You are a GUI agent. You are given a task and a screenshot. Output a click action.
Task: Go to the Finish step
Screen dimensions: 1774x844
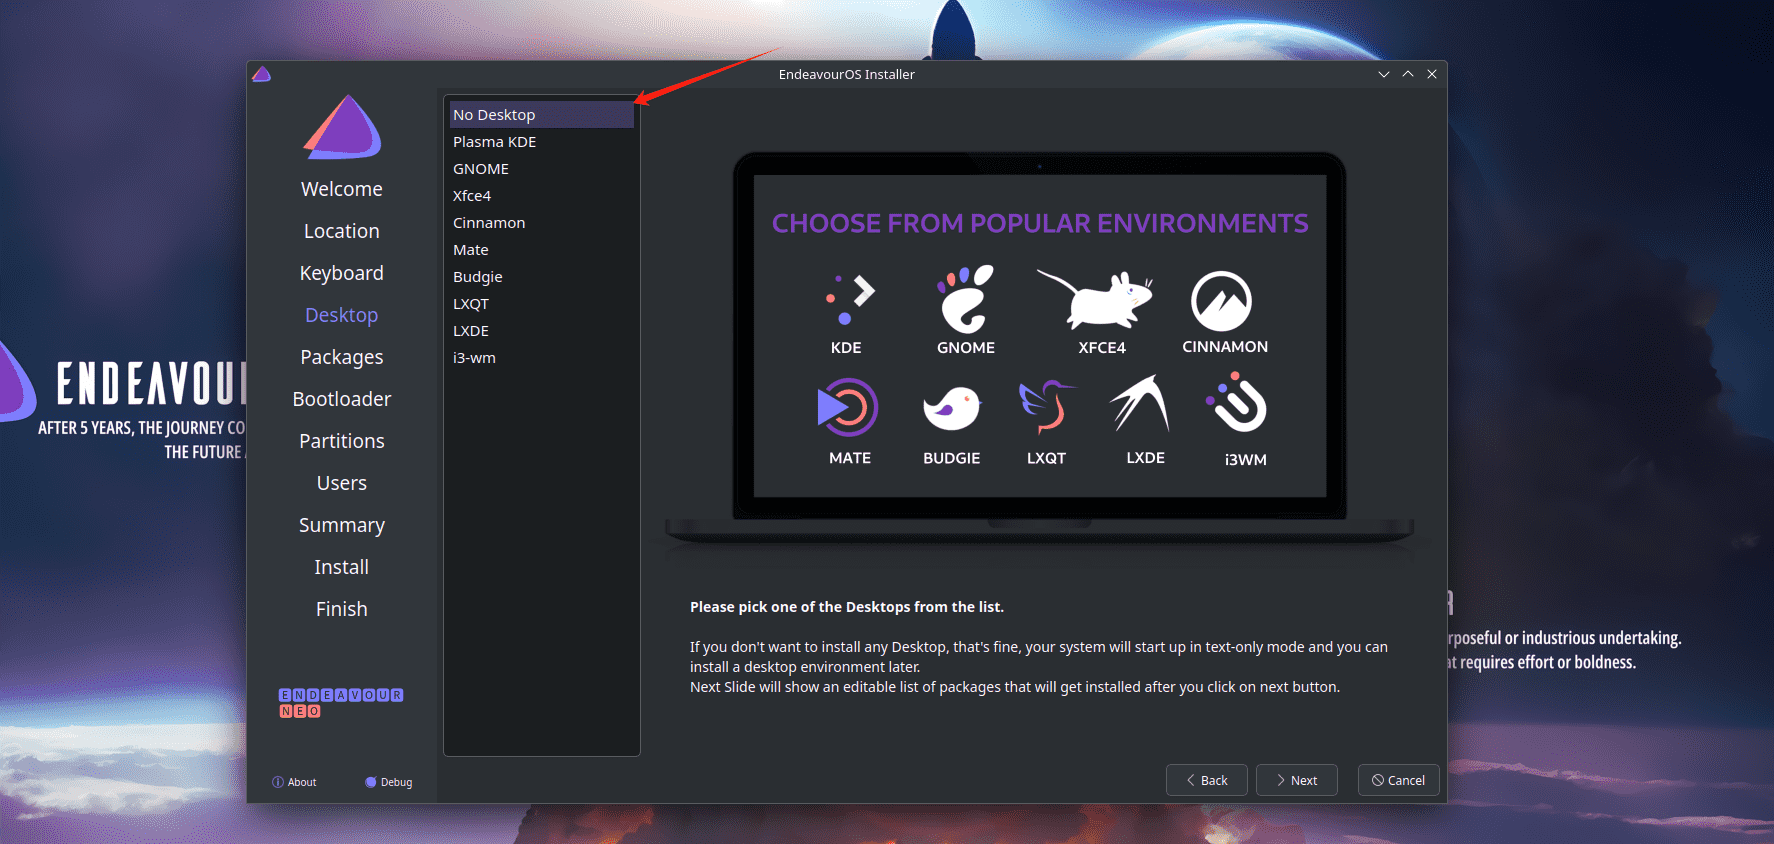pos(342,609)
